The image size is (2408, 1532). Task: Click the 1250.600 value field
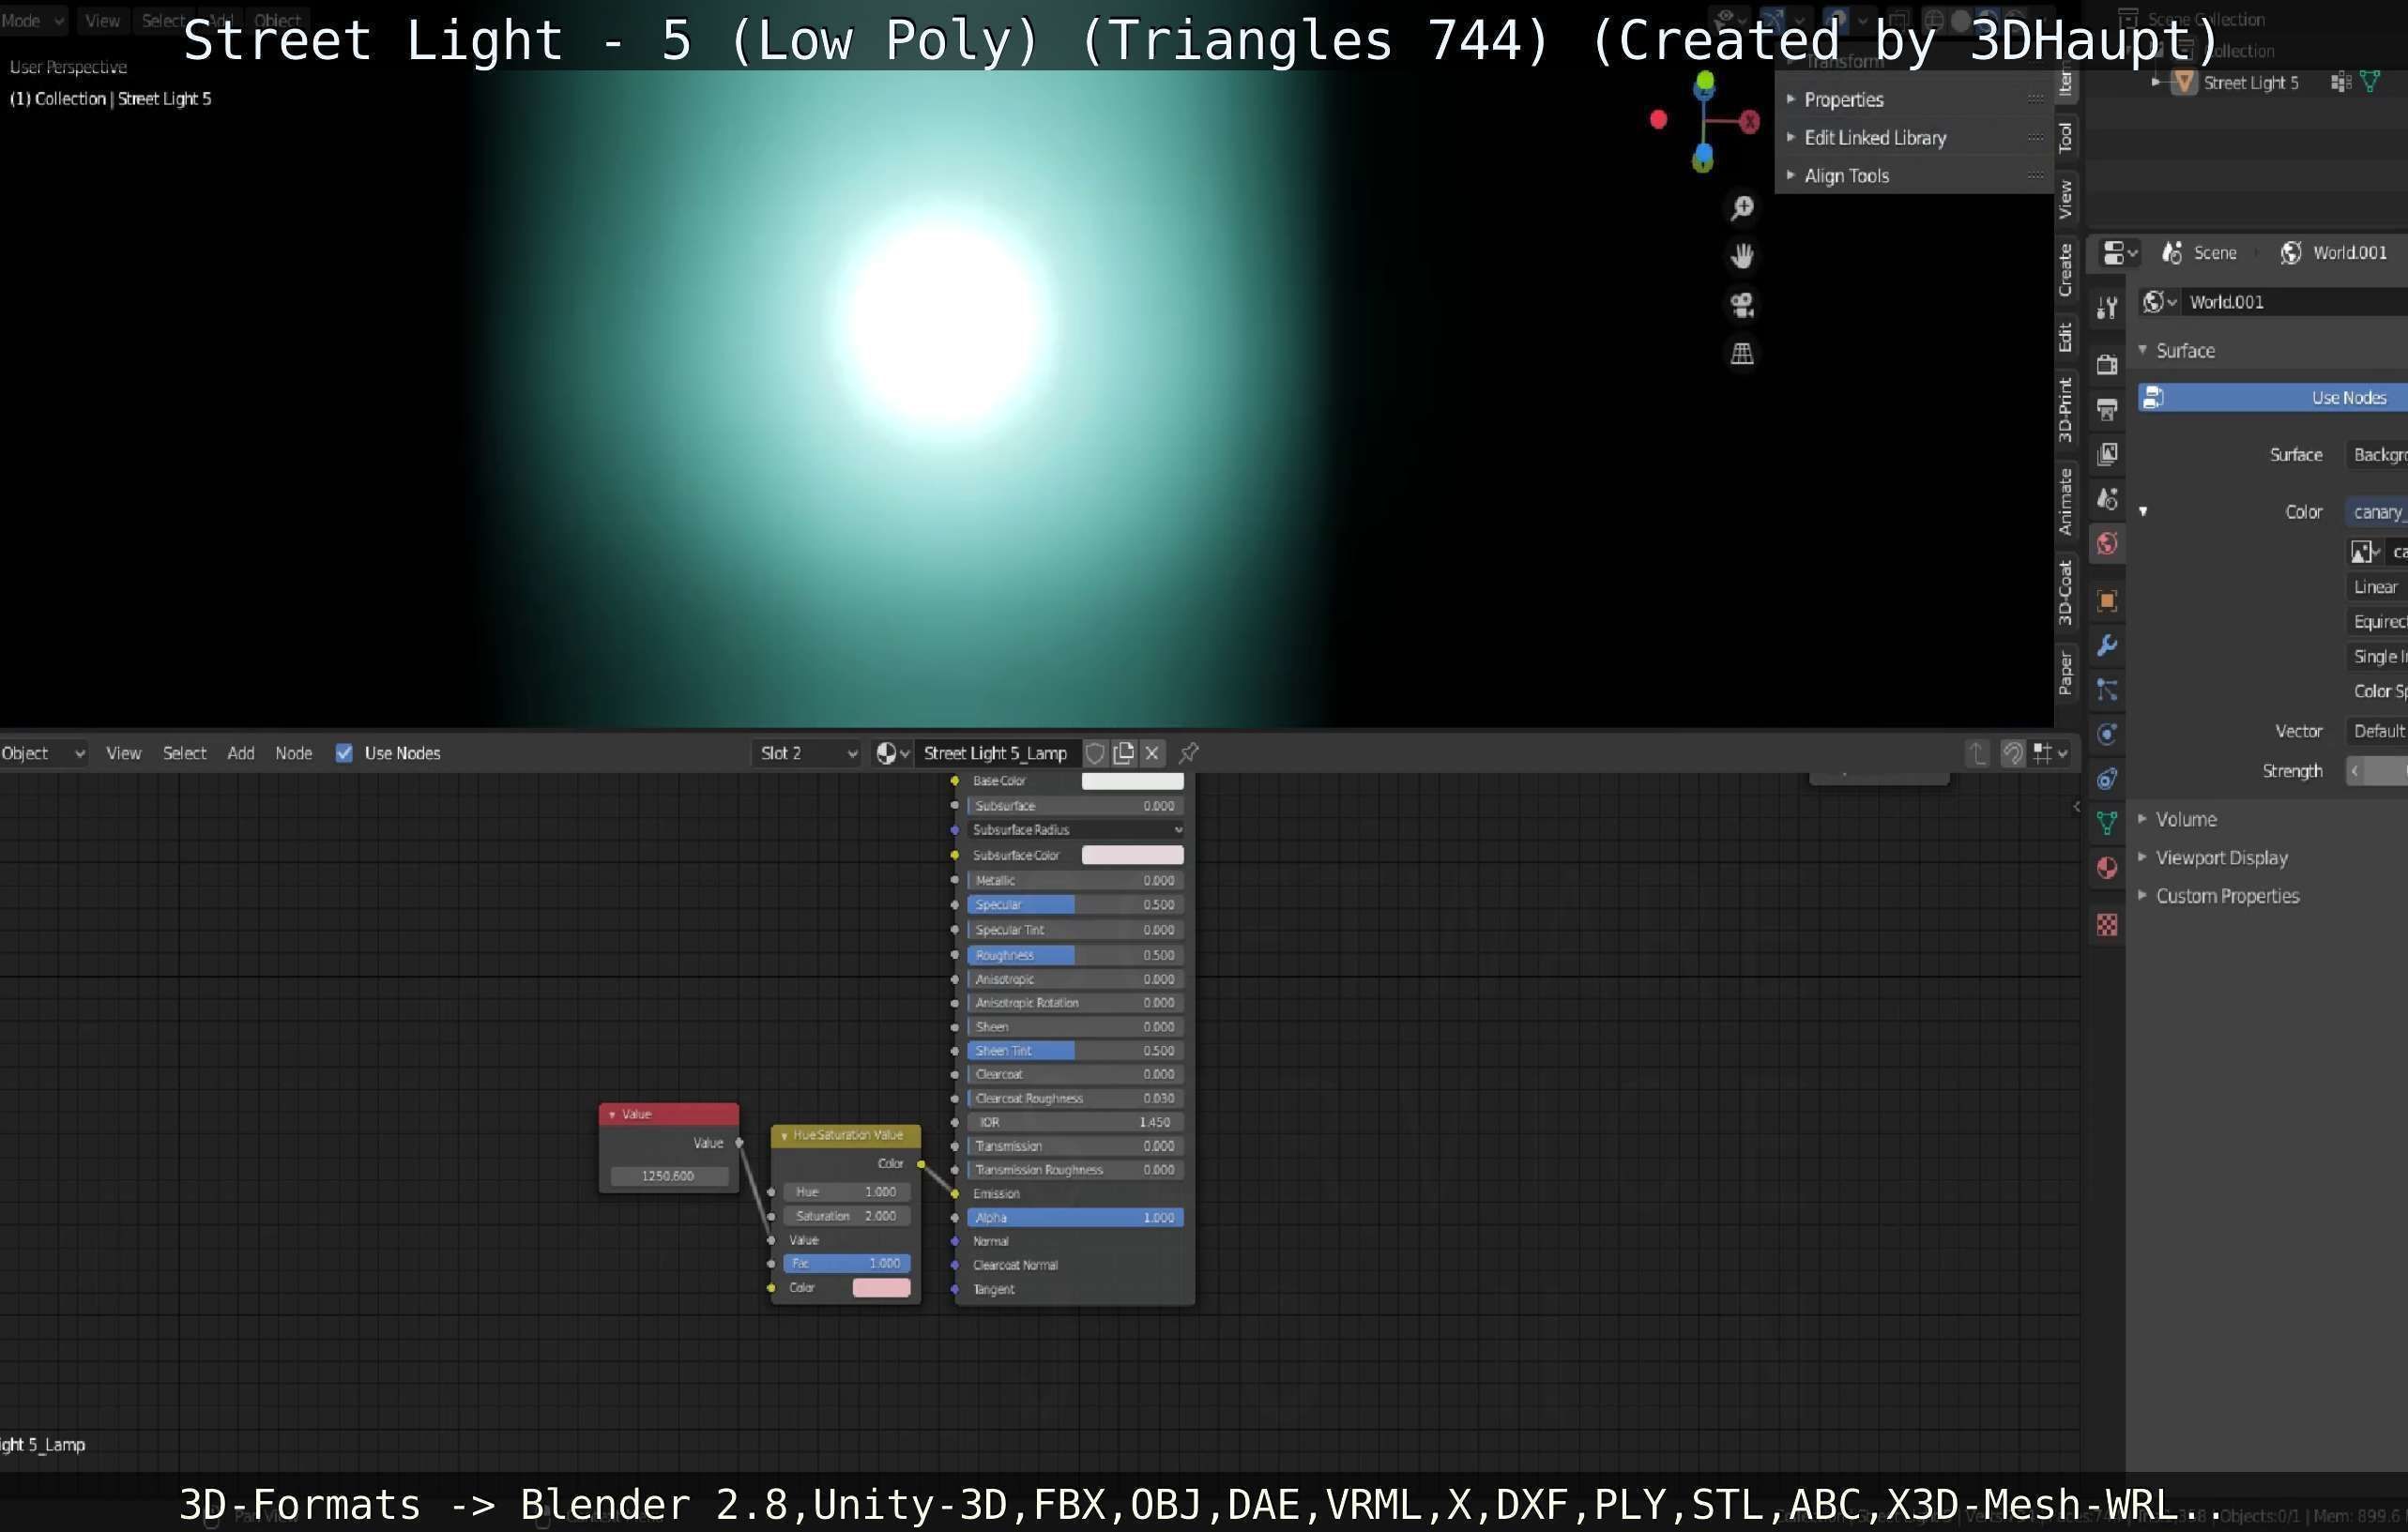point(667,1175)
